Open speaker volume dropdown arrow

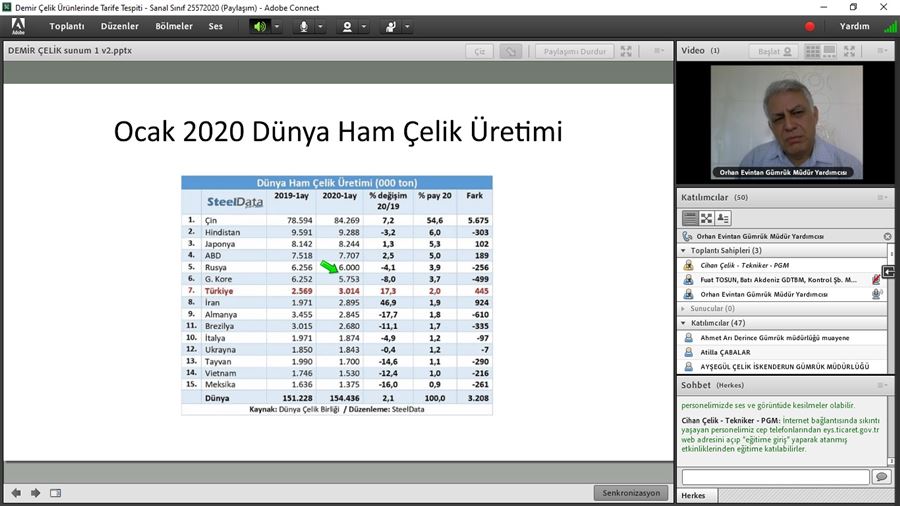pyautogui.click(x=277, y=26)
